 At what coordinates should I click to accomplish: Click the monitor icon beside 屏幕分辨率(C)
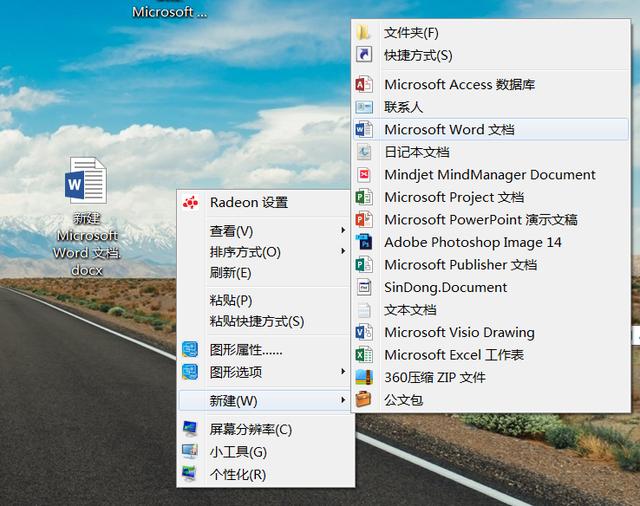coord(190,428)
